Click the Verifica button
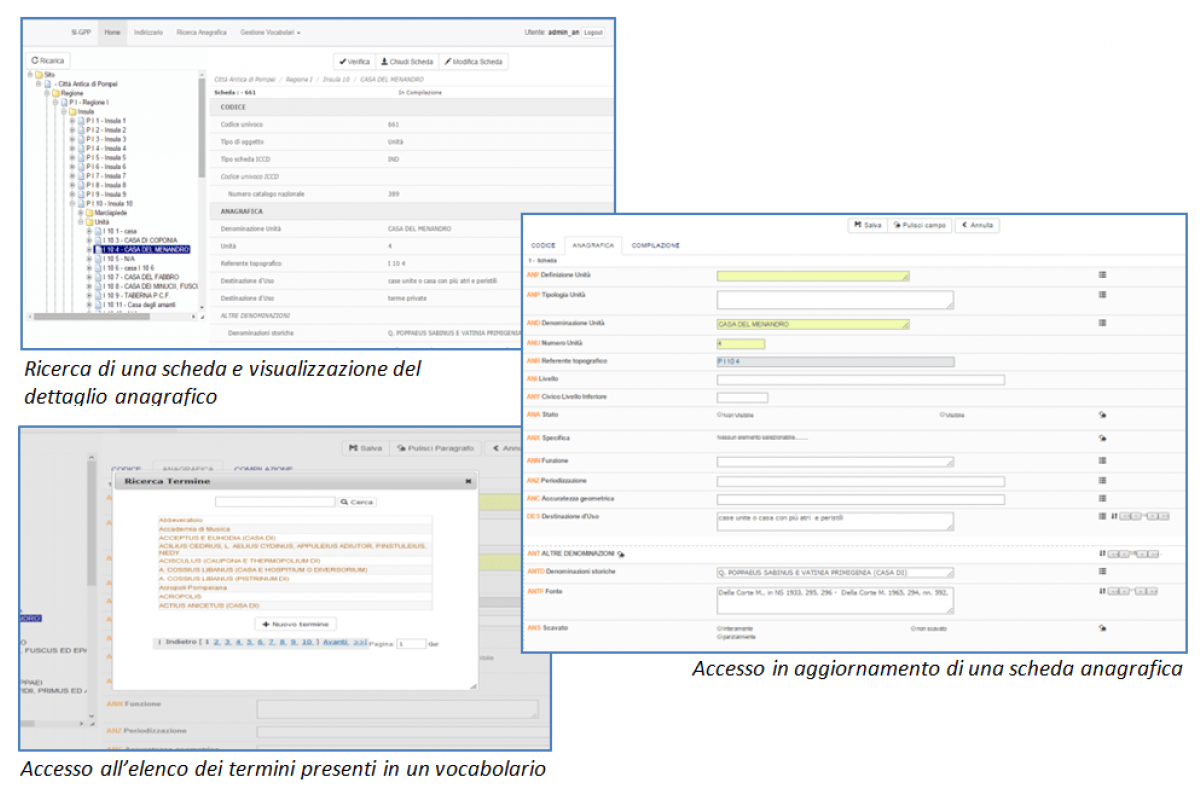 point(355,61)
